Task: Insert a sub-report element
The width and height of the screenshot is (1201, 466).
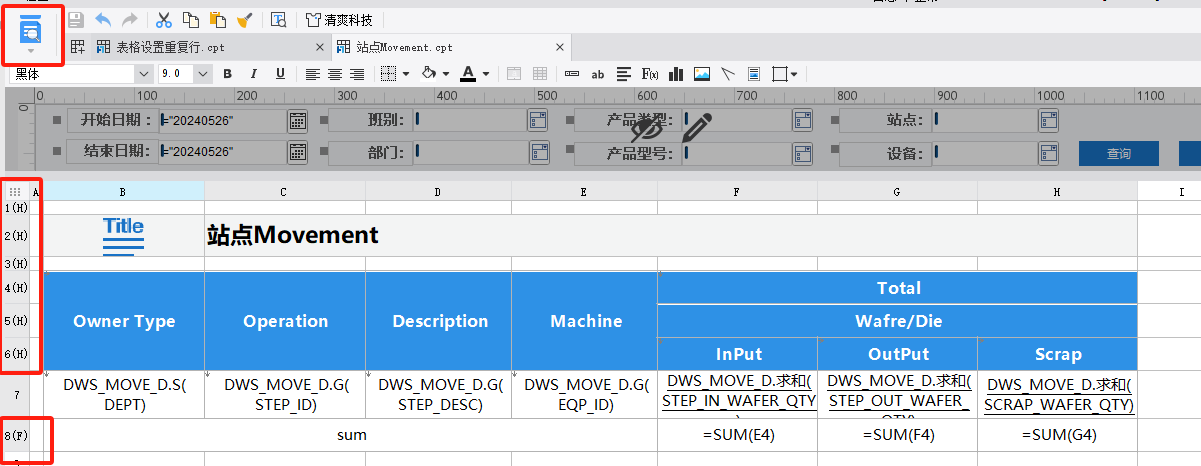Action: coord(754,73)
